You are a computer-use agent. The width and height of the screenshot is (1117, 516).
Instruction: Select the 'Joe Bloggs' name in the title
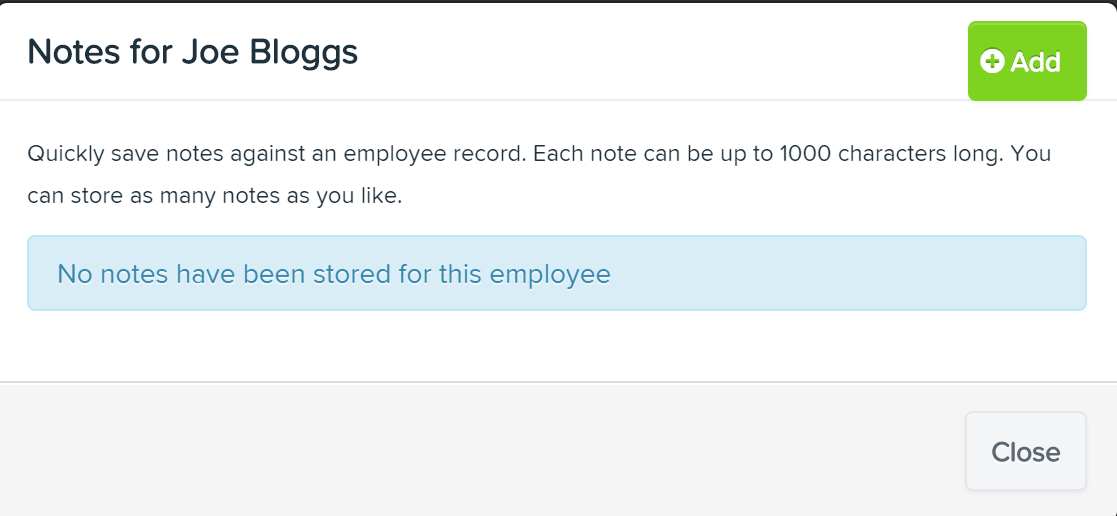click(269, 53)
